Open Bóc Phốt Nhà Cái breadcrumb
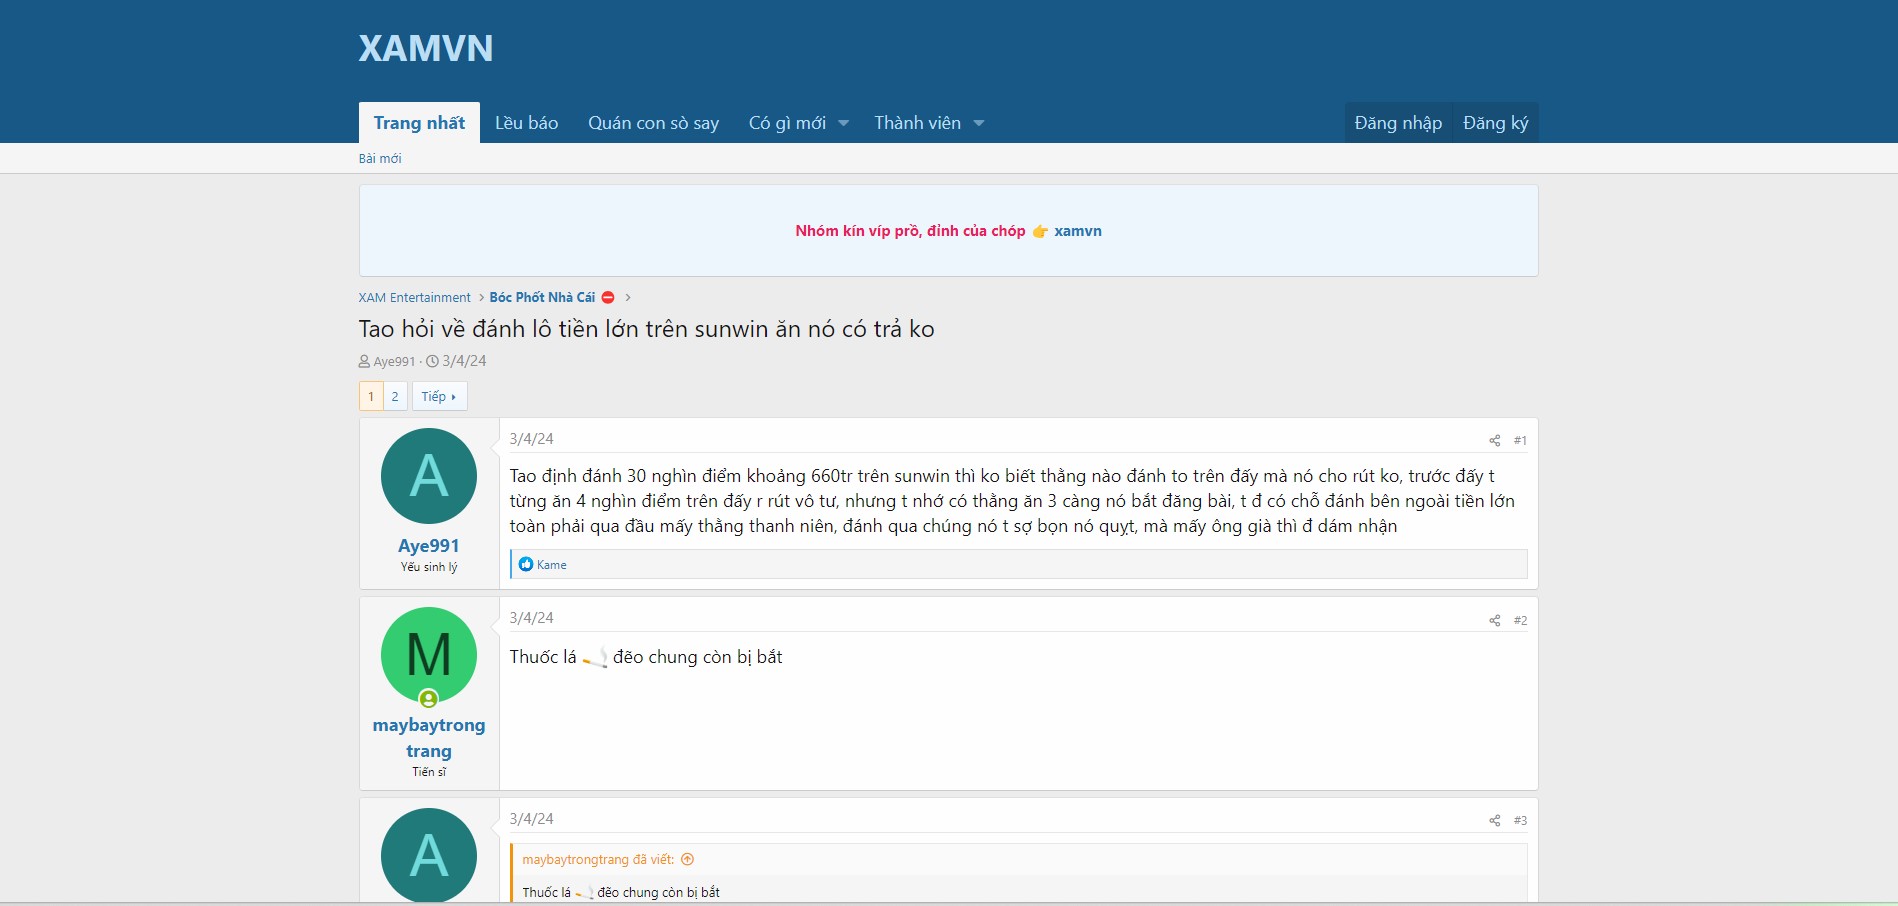Viewport: 1898px width, 906px height. 542,298
